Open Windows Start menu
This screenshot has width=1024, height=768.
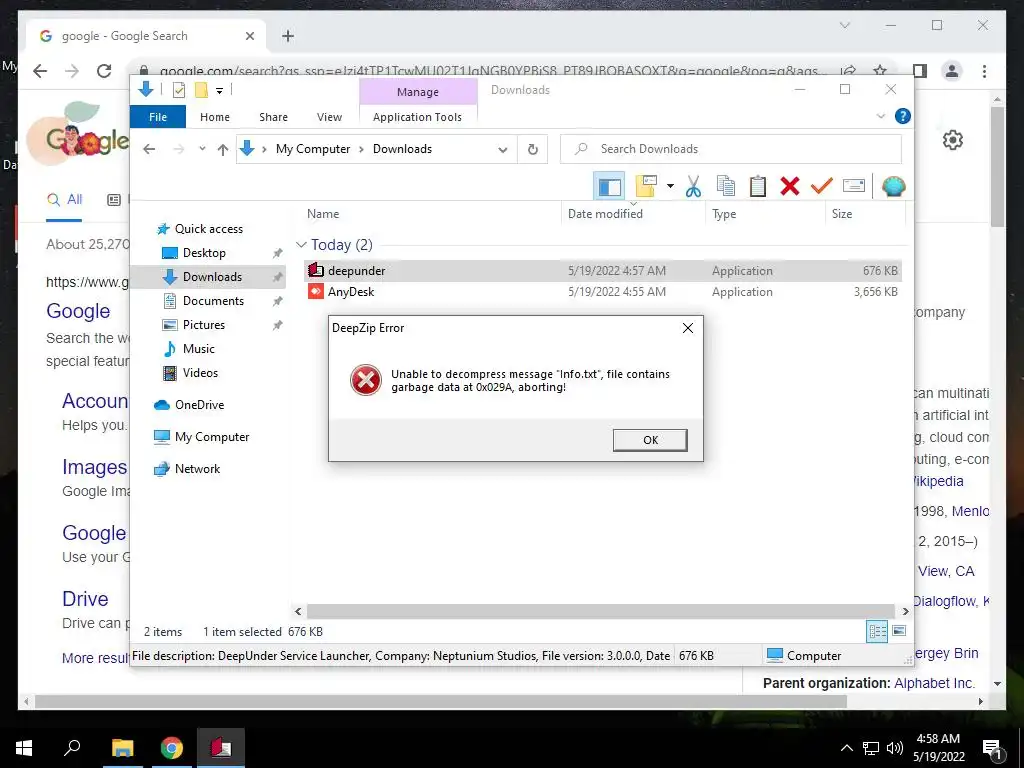point(24,748)
